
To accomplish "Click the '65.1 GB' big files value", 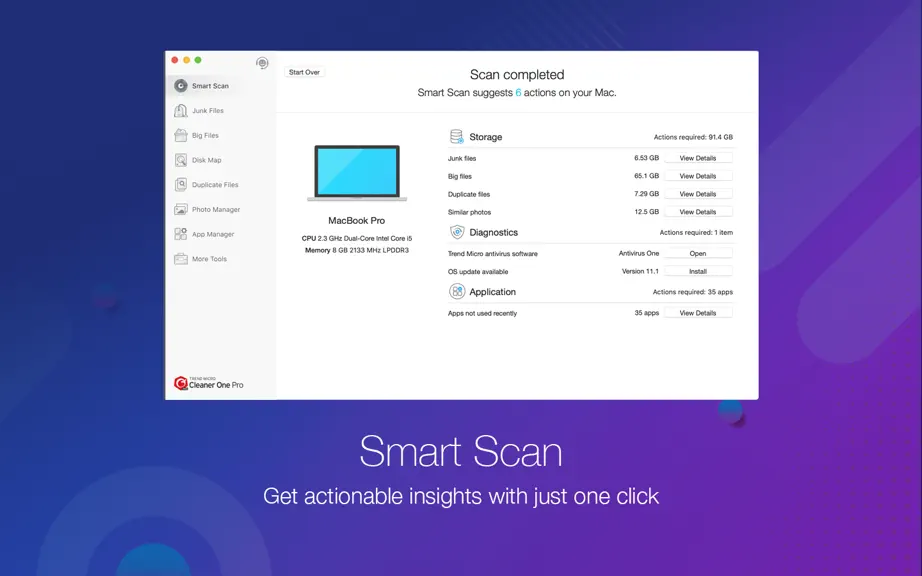I will [646, 176].
